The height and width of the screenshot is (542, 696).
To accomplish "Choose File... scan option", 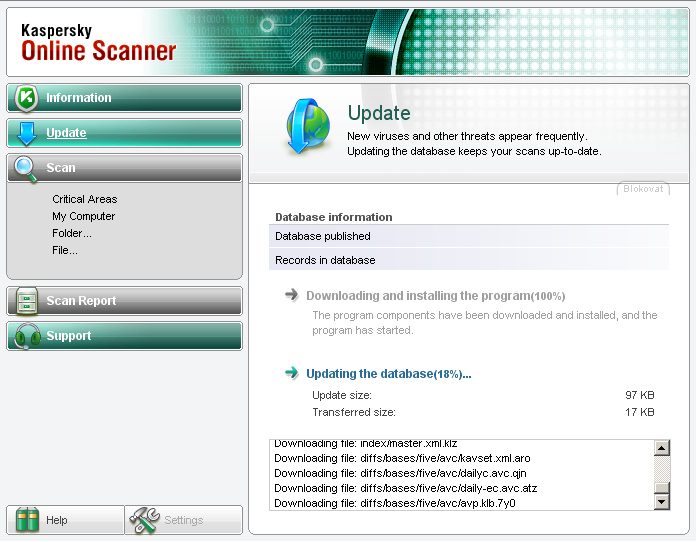I will [x=65, y=250].
